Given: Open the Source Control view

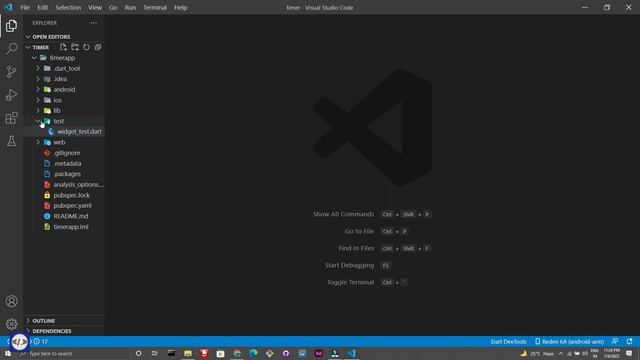Looking at the screenshot, I should click(x=11, y=72).
